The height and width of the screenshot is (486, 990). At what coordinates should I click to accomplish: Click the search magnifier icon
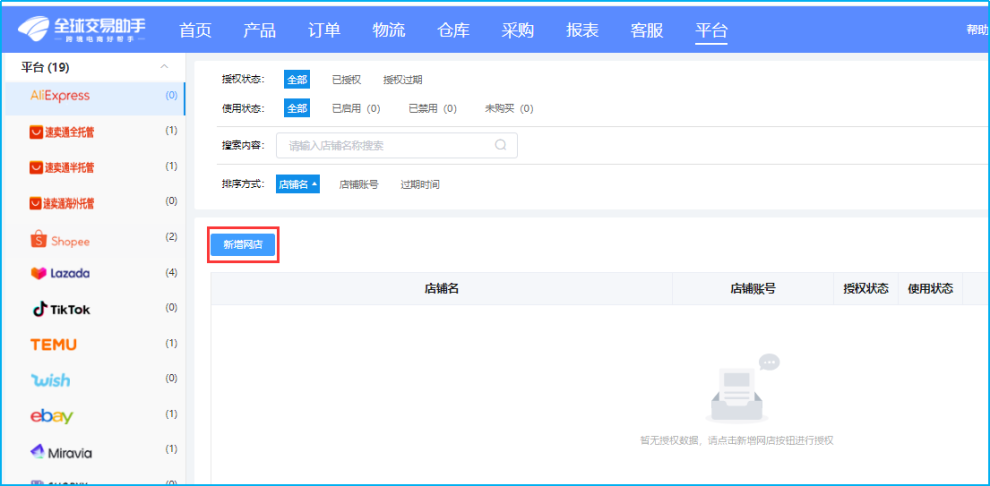501,145
